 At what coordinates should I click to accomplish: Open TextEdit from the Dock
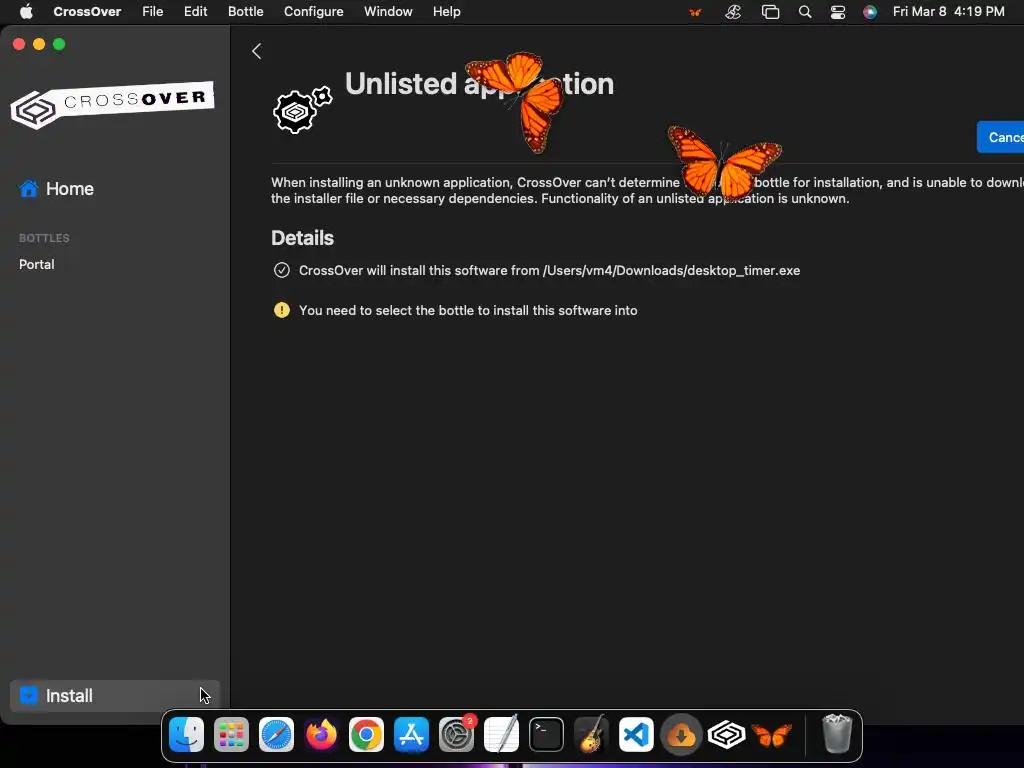(502, 734)
